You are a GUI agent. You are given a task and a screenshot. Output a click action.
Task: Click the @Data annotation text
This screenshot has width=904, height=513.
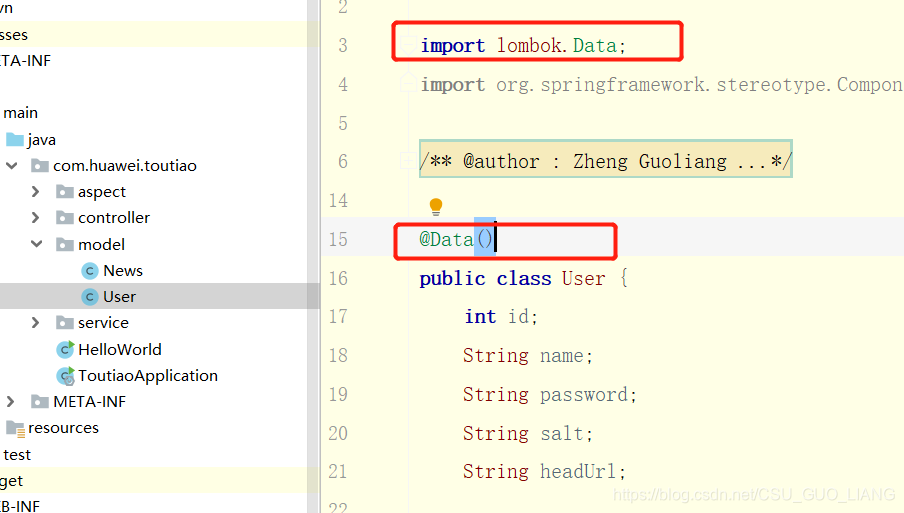(446, 239)
